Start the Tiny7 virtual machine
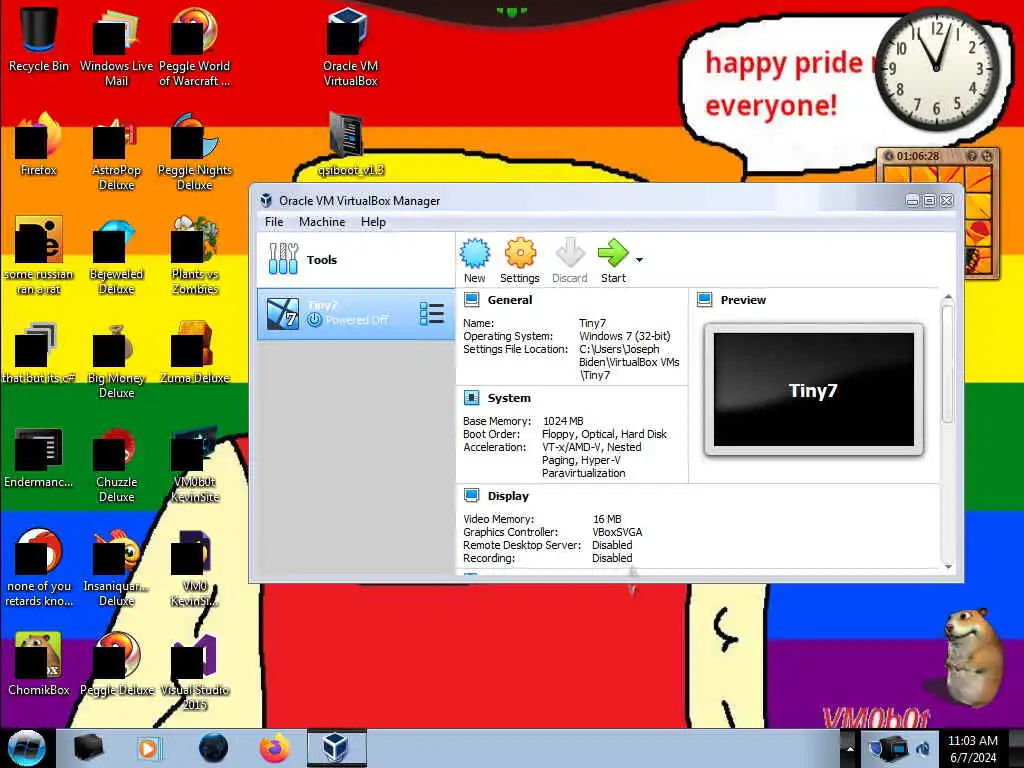The image size is (1024, 768). click(x=613, y=261)
